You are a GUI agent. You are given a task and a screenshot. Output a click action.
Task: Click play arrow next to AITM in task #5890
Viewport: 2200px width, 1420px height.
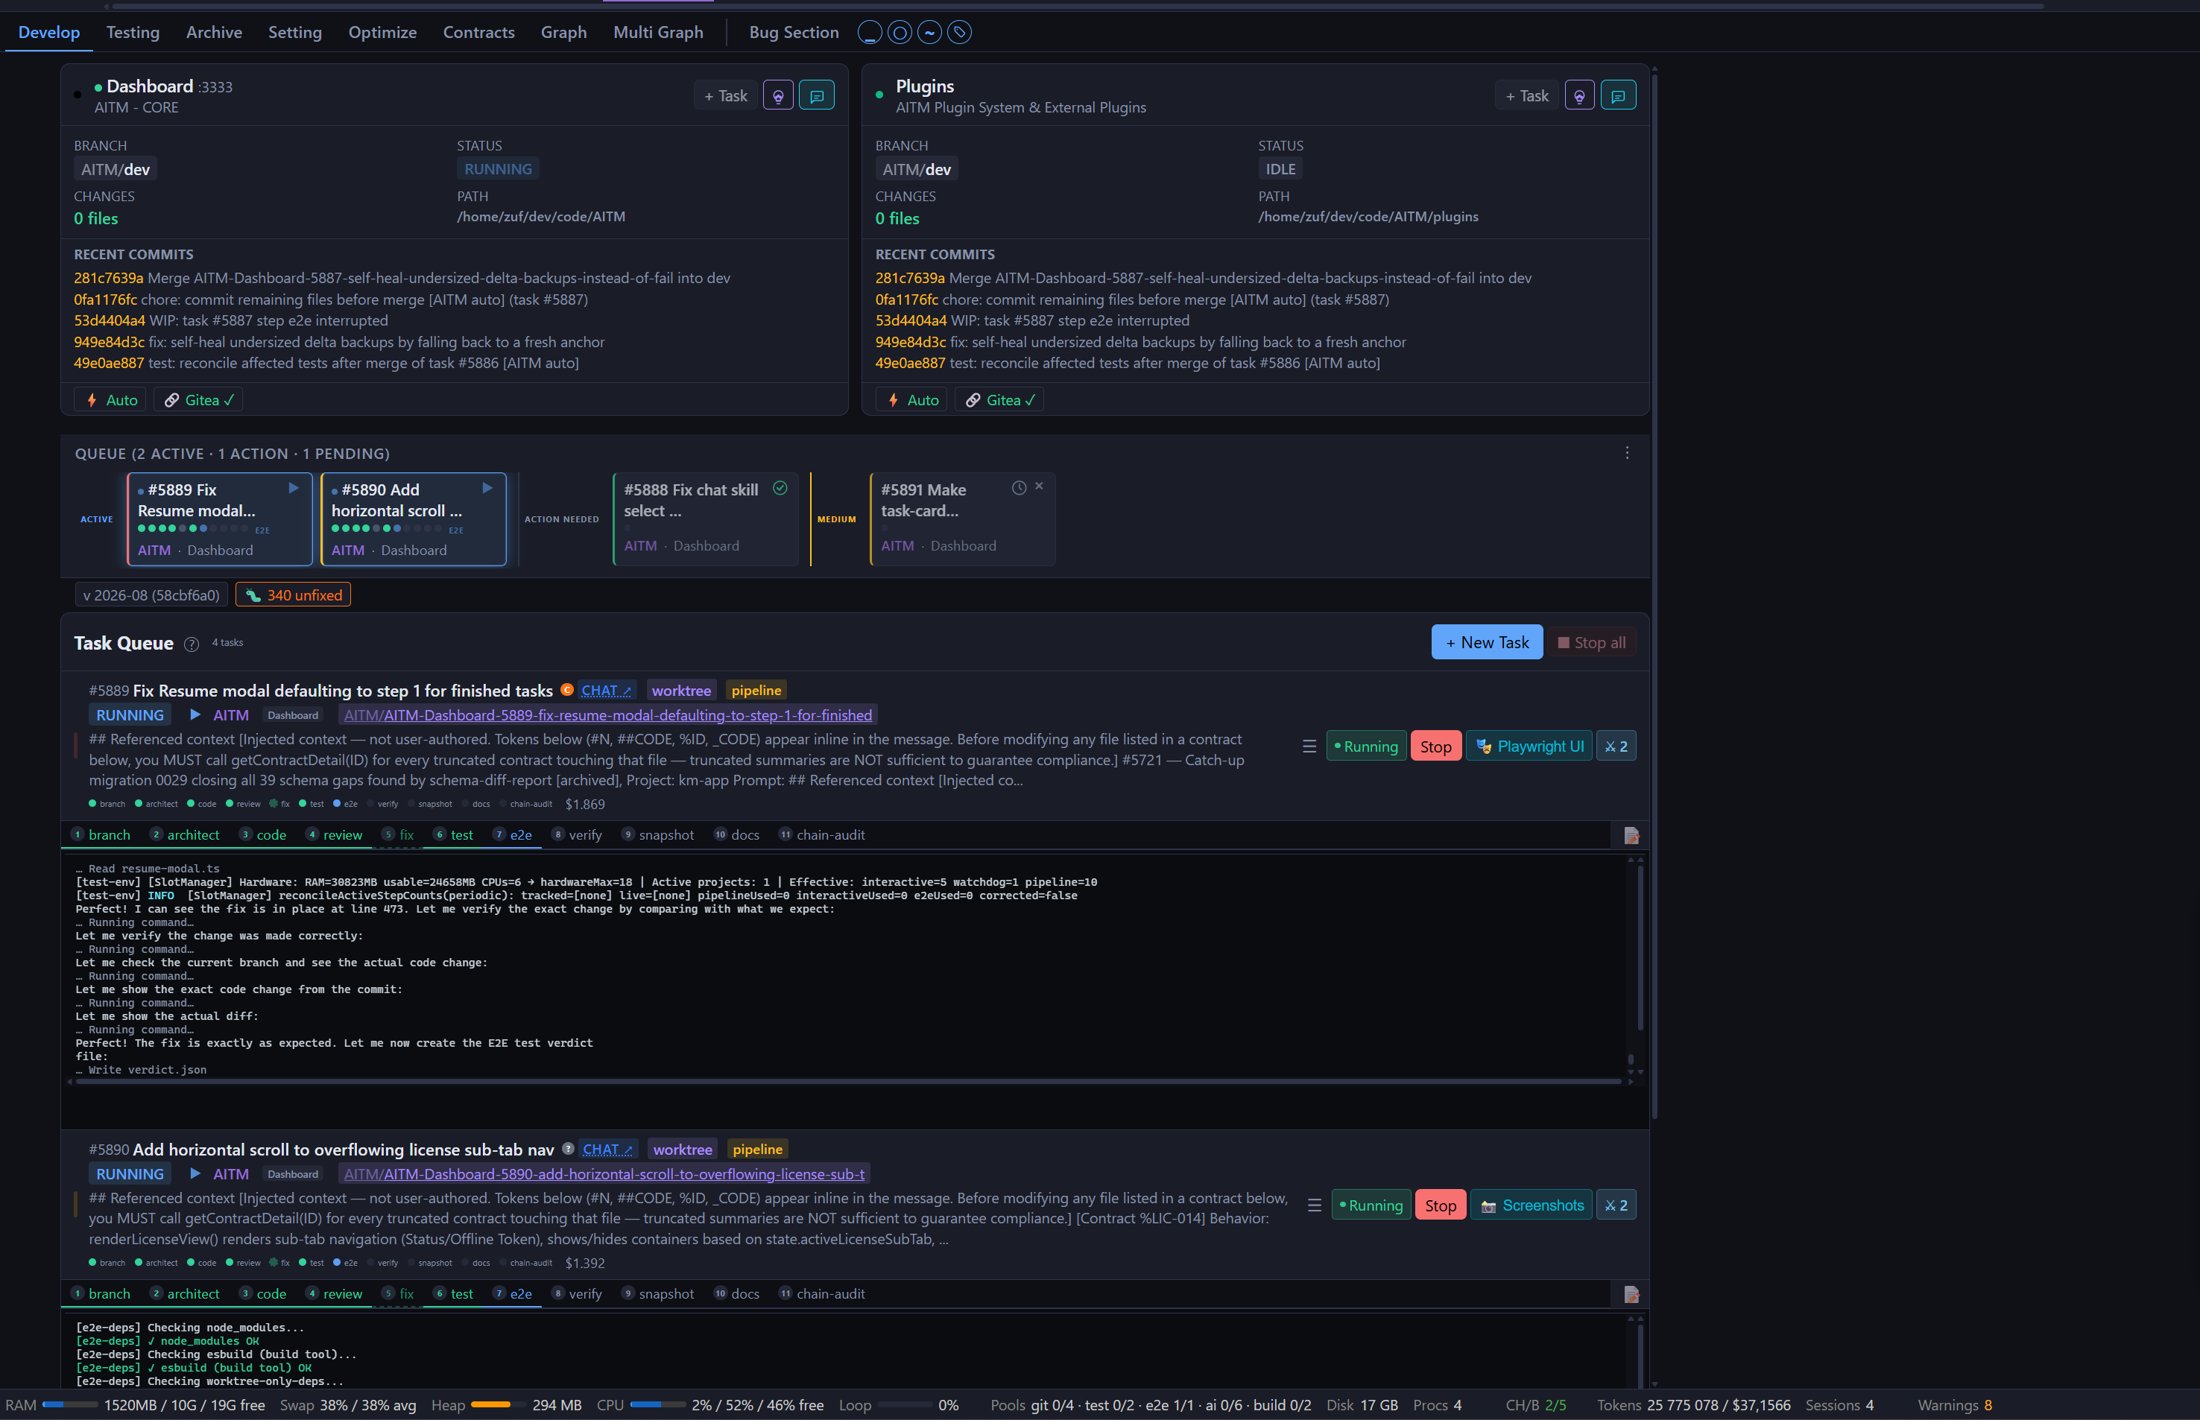(196, 1174)
